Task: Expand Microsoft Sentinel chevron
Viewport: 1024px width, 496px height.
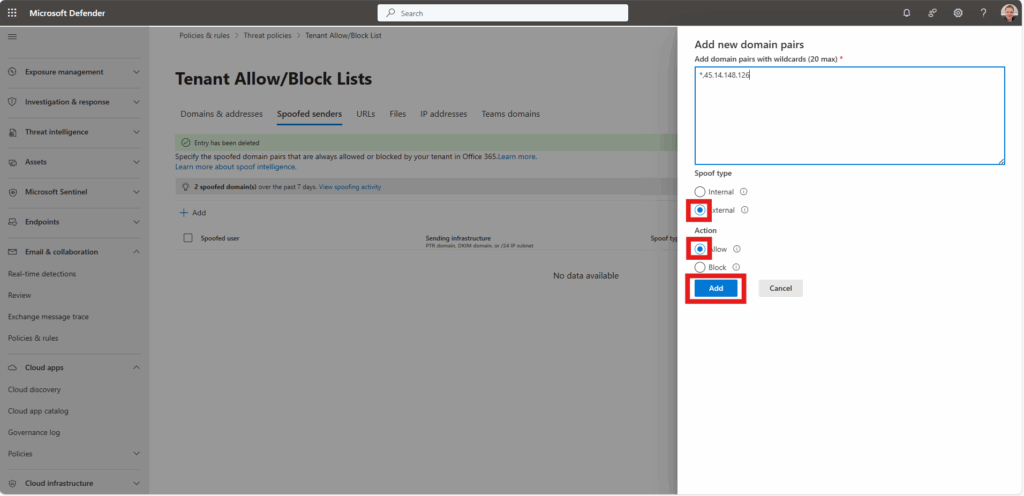Action: 136,192
